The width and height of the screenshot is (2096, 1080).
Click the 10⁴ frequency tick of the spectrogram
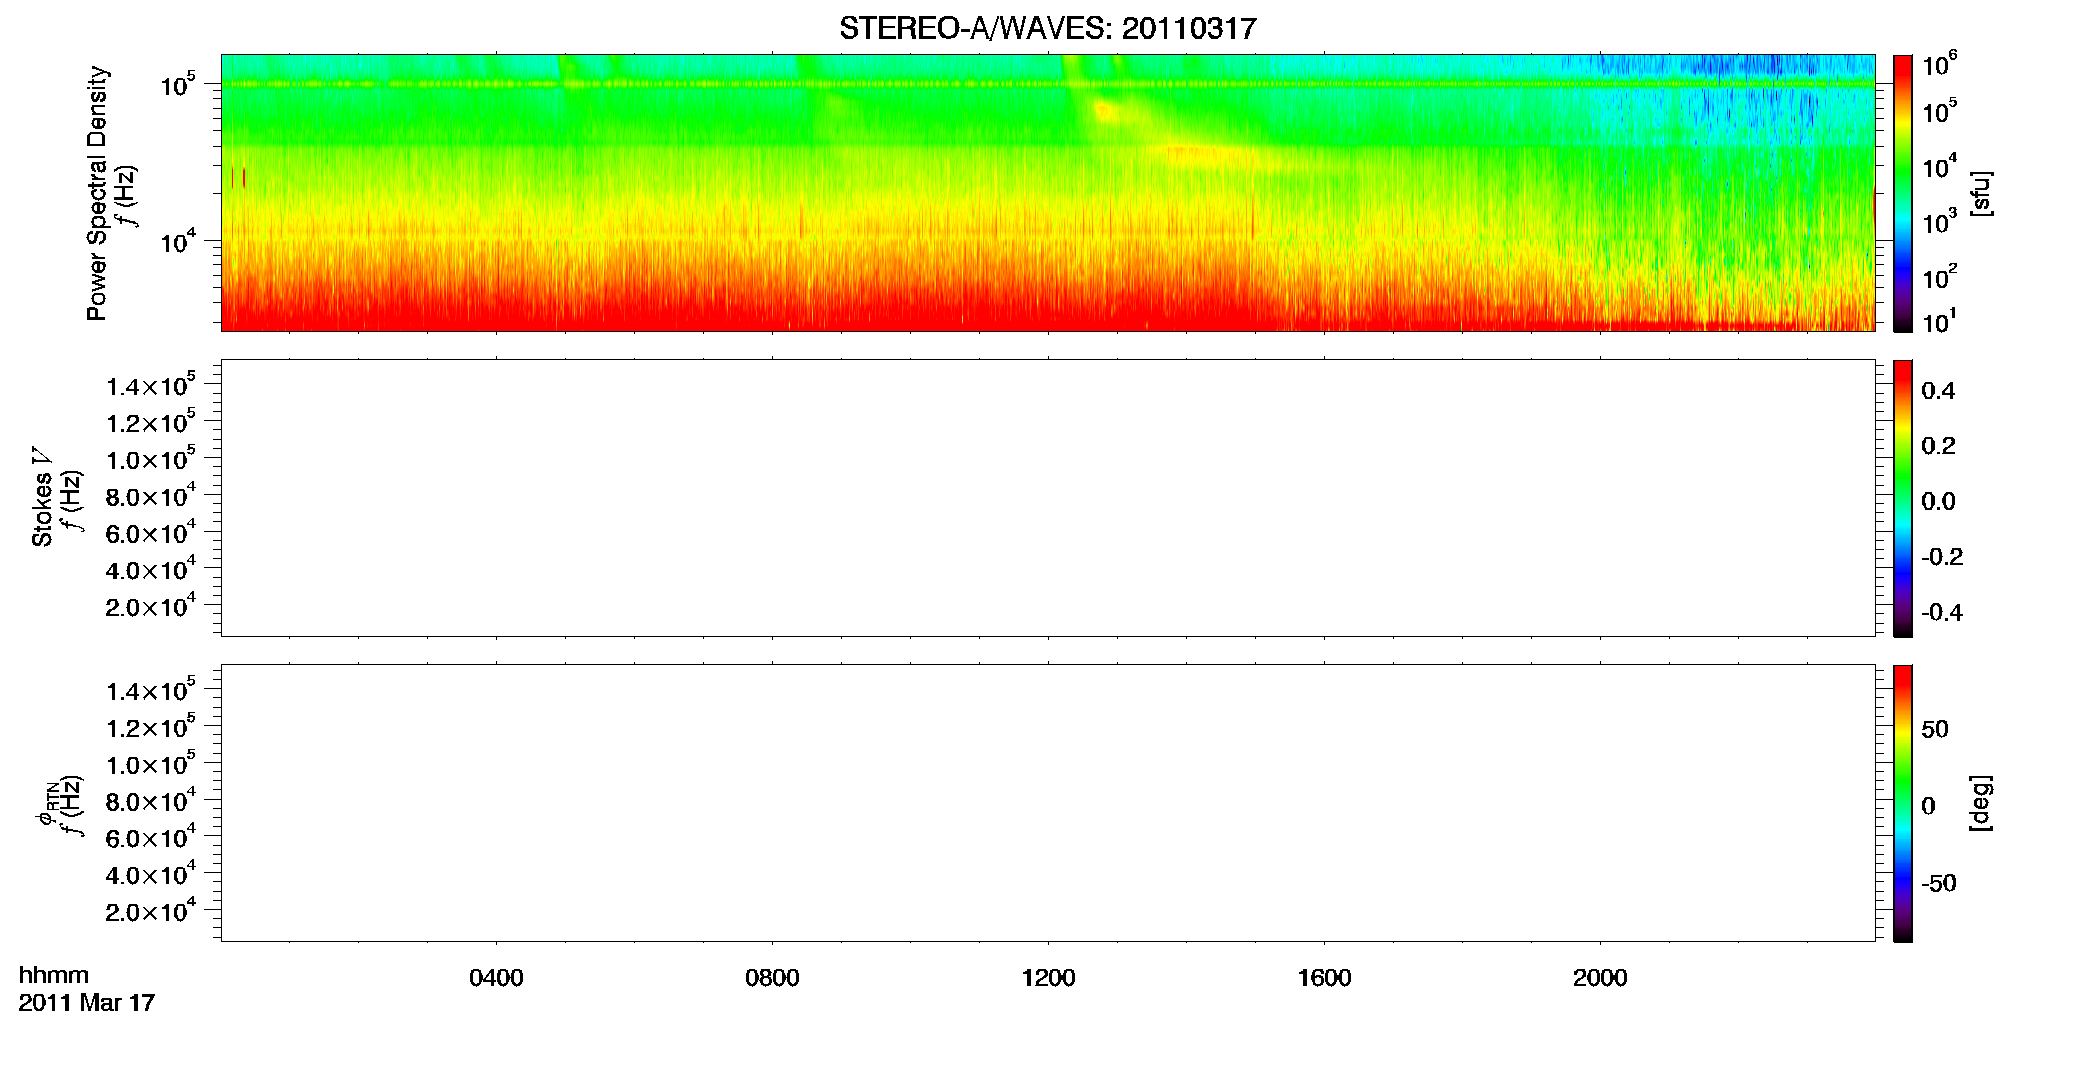(x=178, y=241)
